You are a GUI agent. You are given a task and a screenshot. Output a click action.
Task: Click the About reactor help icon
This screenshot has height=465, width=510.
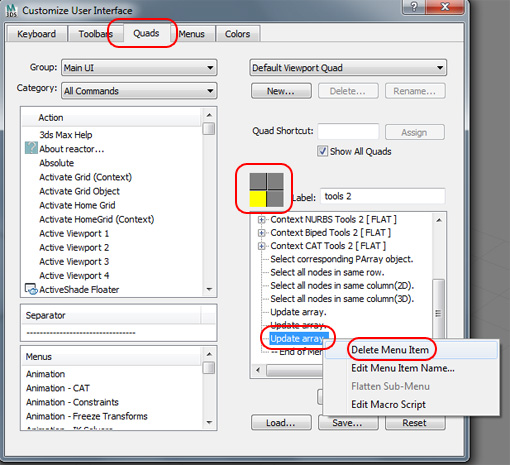click(x=31, y=148)
